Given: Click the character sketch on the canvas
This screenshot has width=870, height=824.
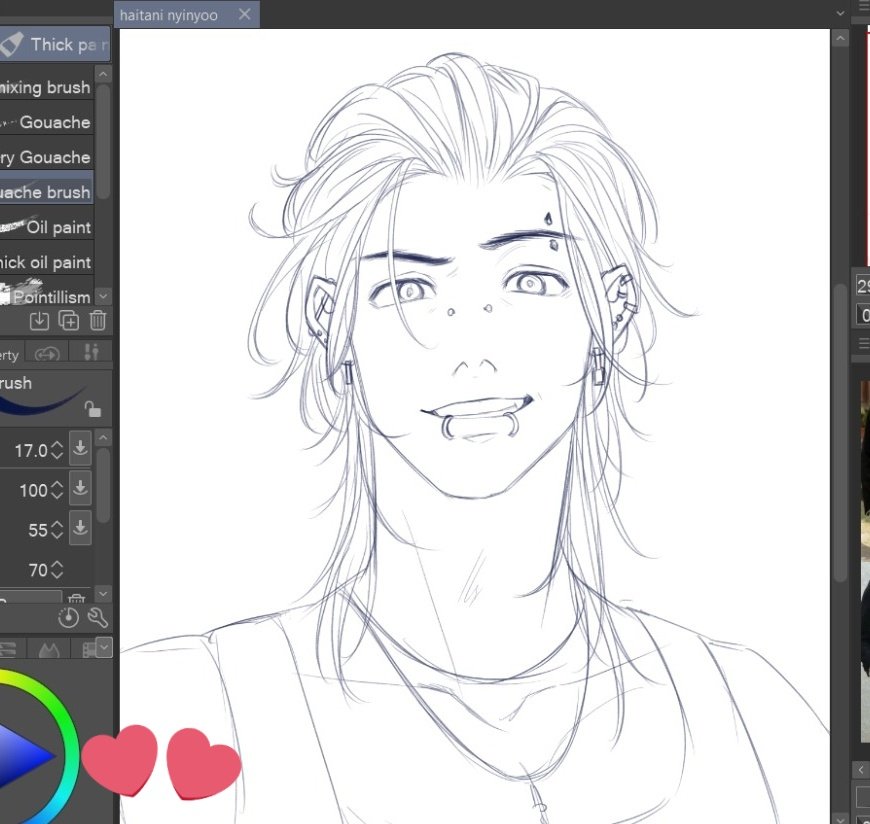Looking at the screenshot, I should pyautogui.click(x=474, y=427).
